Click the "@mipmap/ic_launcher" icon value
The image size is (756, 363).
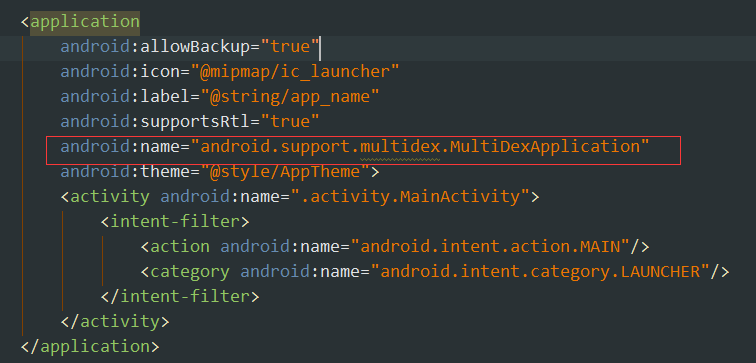(295, 72)
